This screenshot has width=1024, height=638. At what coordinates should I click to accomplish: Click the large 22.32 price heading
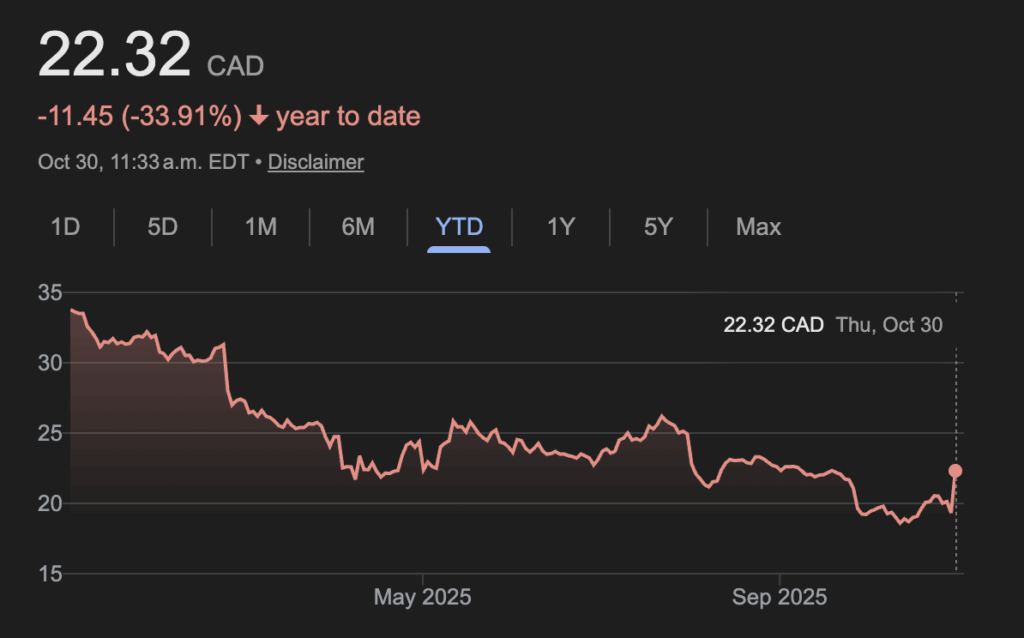point(114,54)
